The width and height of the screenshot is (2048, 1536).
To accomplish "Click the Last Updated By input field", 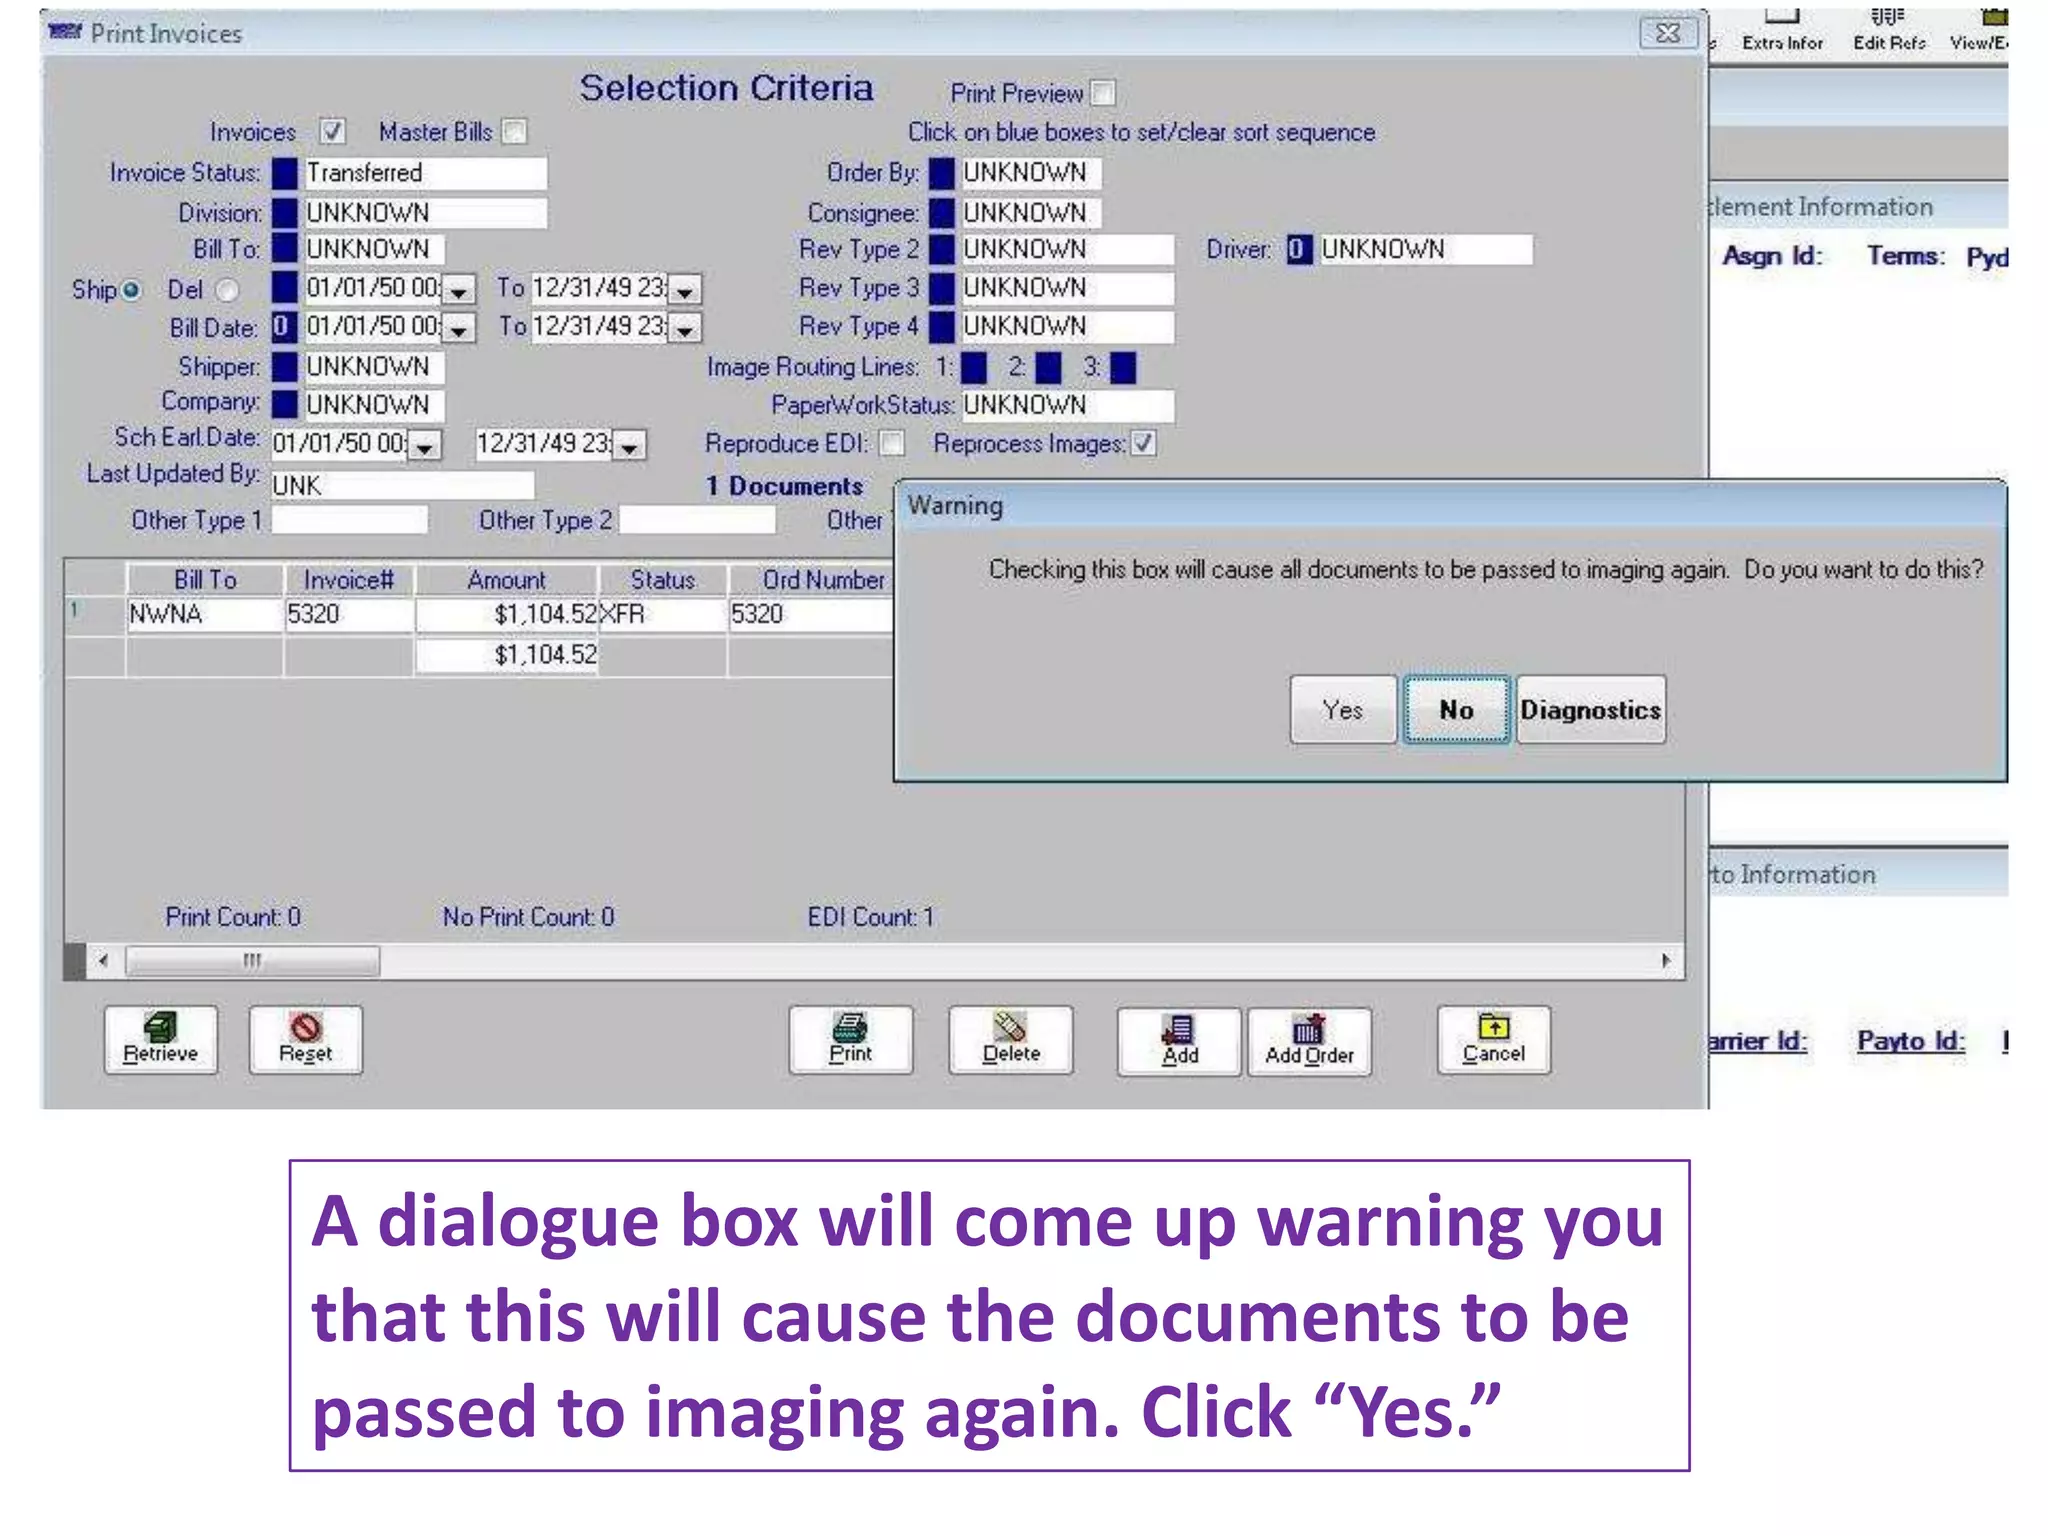I will 402,486.
